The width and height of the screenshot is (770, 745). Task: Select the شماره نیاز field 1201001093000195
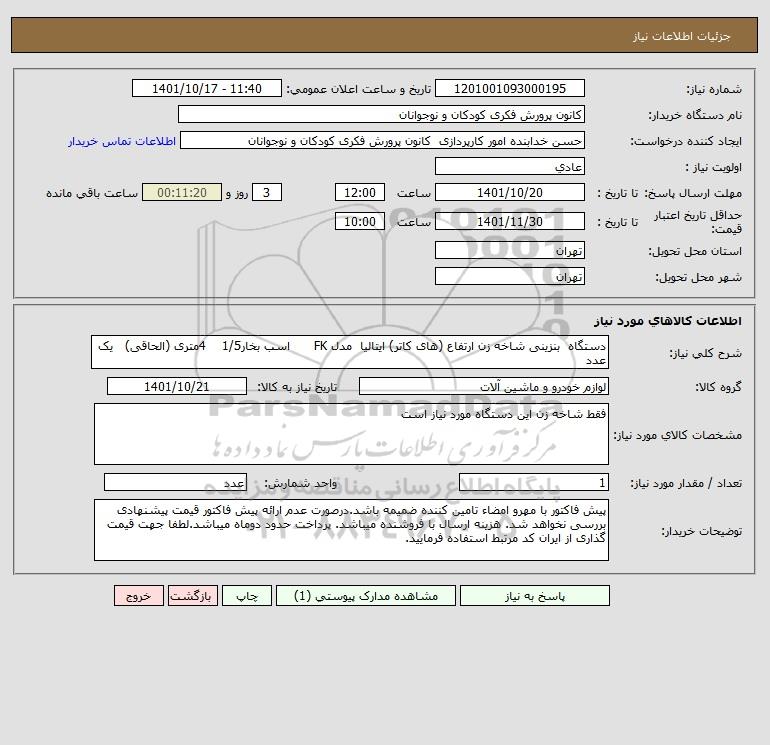510,88
